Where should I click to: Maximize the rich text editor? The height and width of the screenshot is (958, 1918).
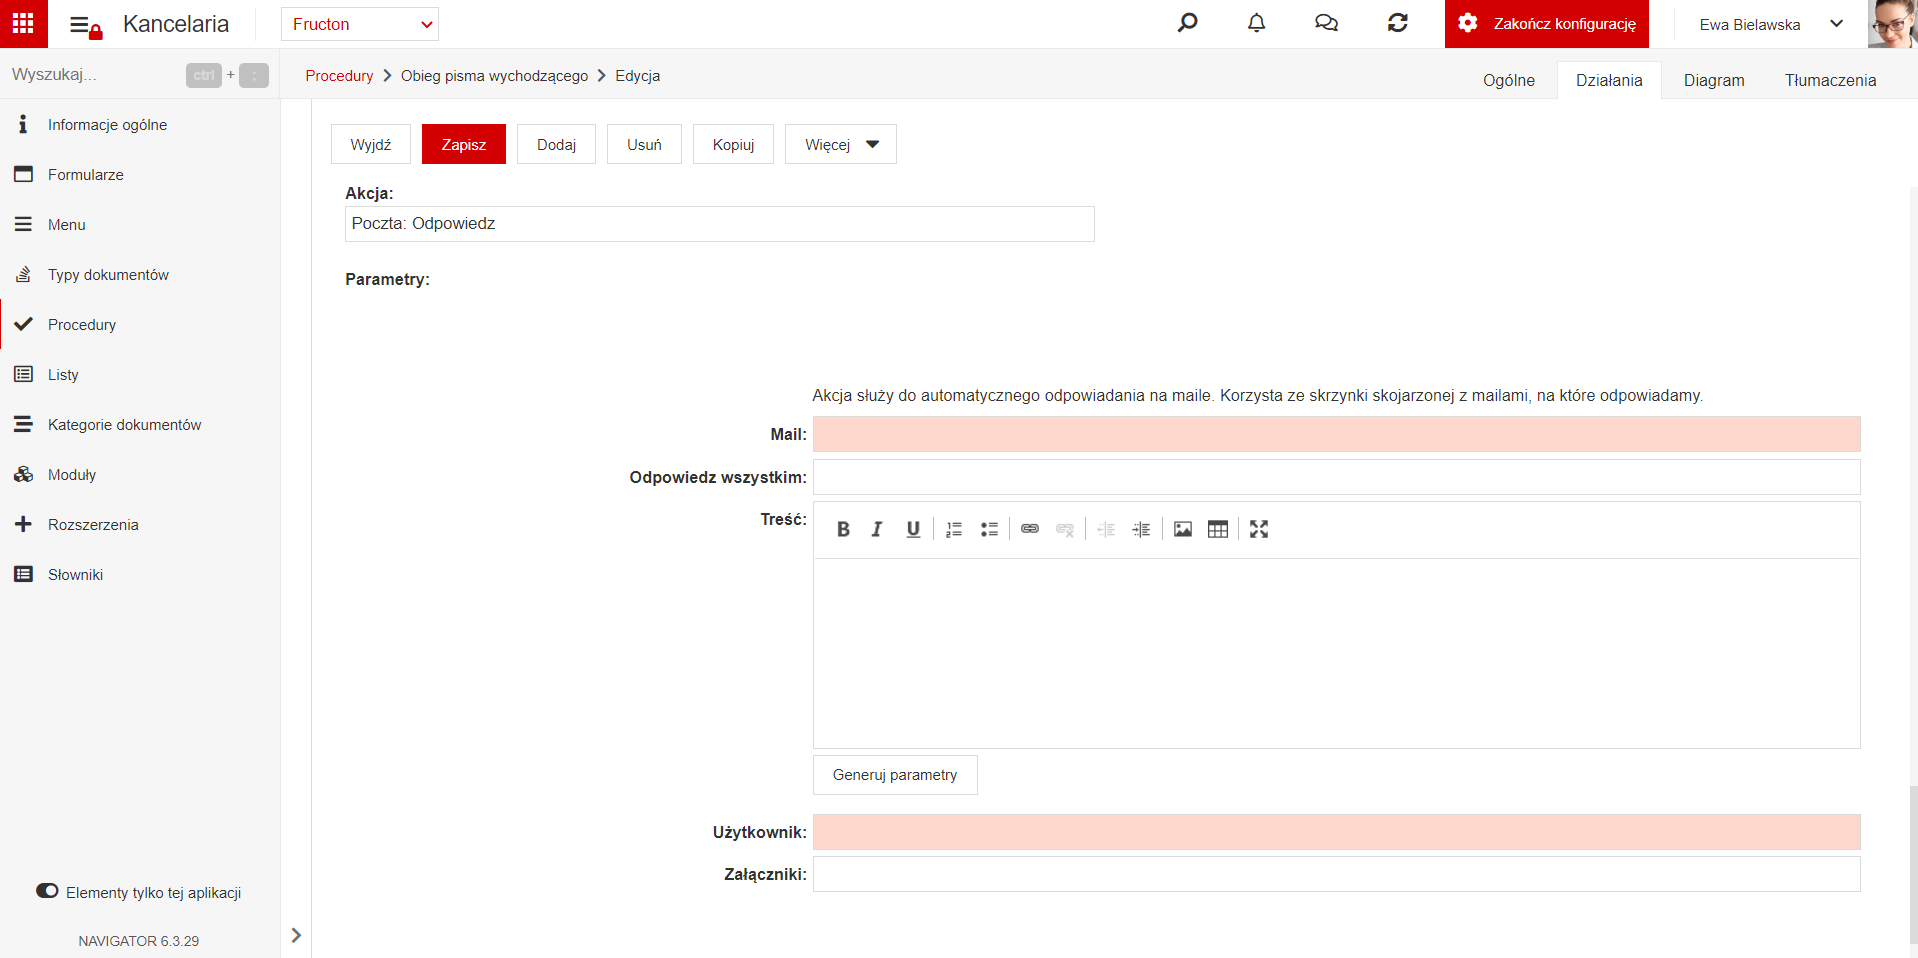1259,529
